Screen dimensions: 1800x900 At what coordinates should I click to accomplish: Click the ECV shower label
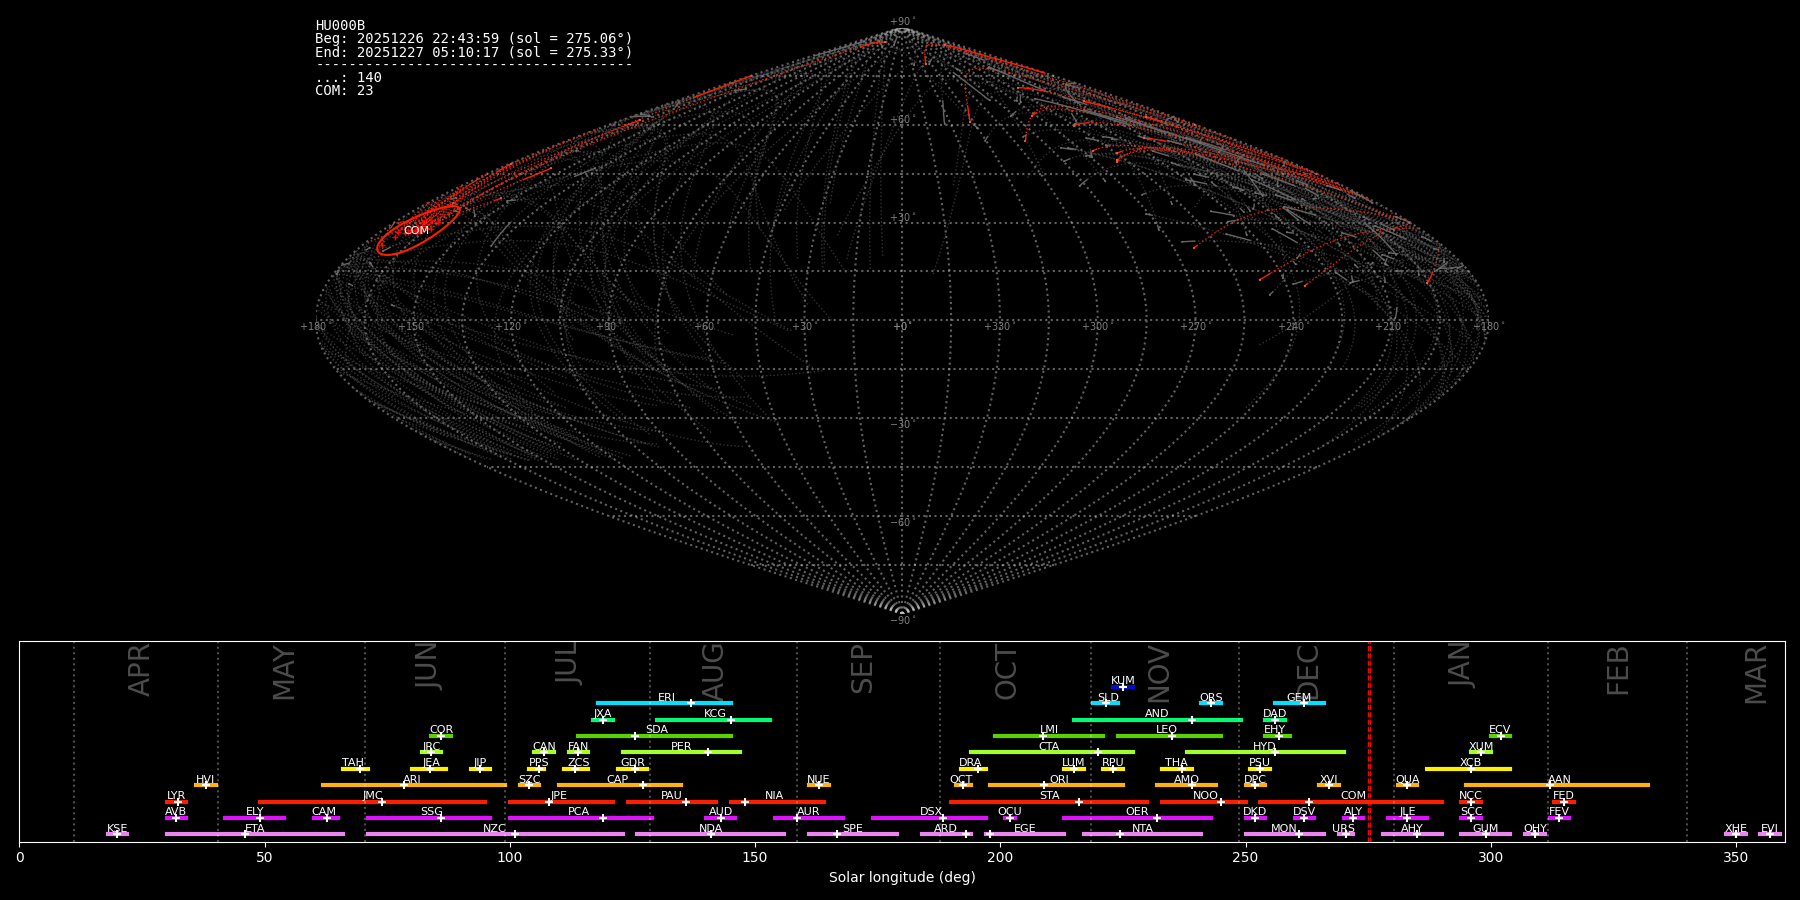point(1499,730)
